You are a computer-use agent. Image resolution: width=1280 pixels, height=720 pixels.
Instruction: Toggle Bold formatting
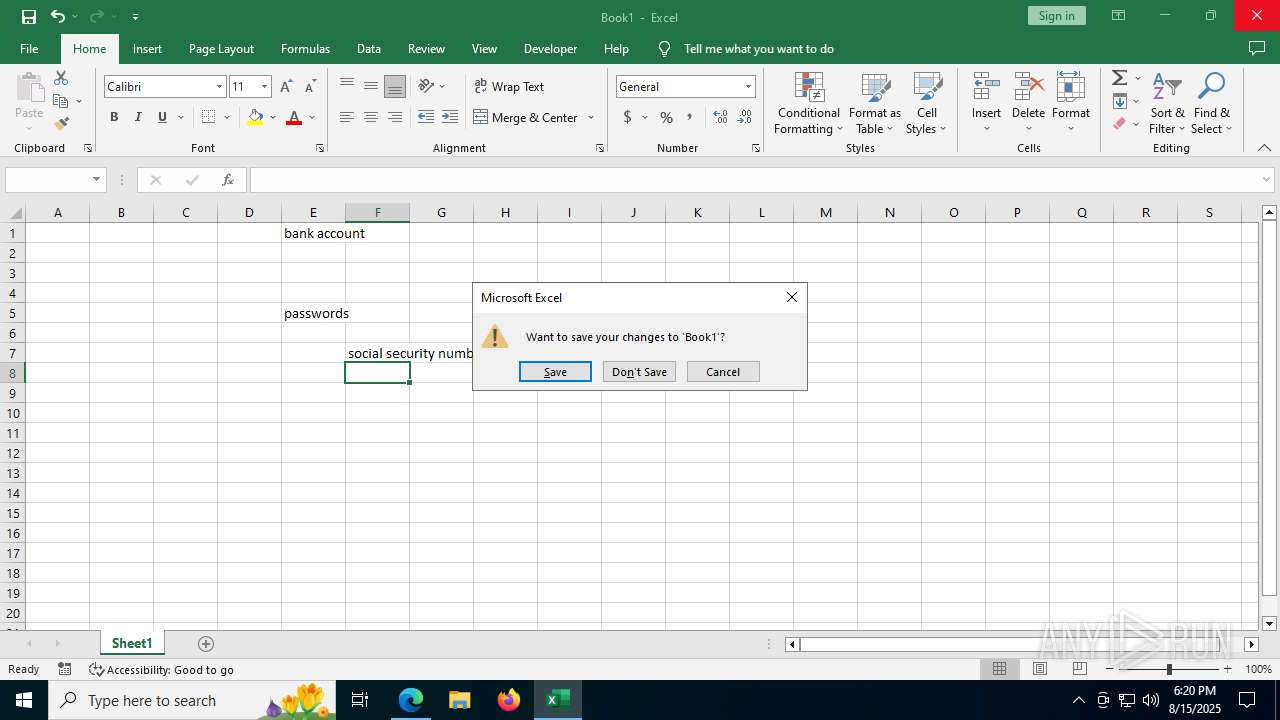click(114, 117)
